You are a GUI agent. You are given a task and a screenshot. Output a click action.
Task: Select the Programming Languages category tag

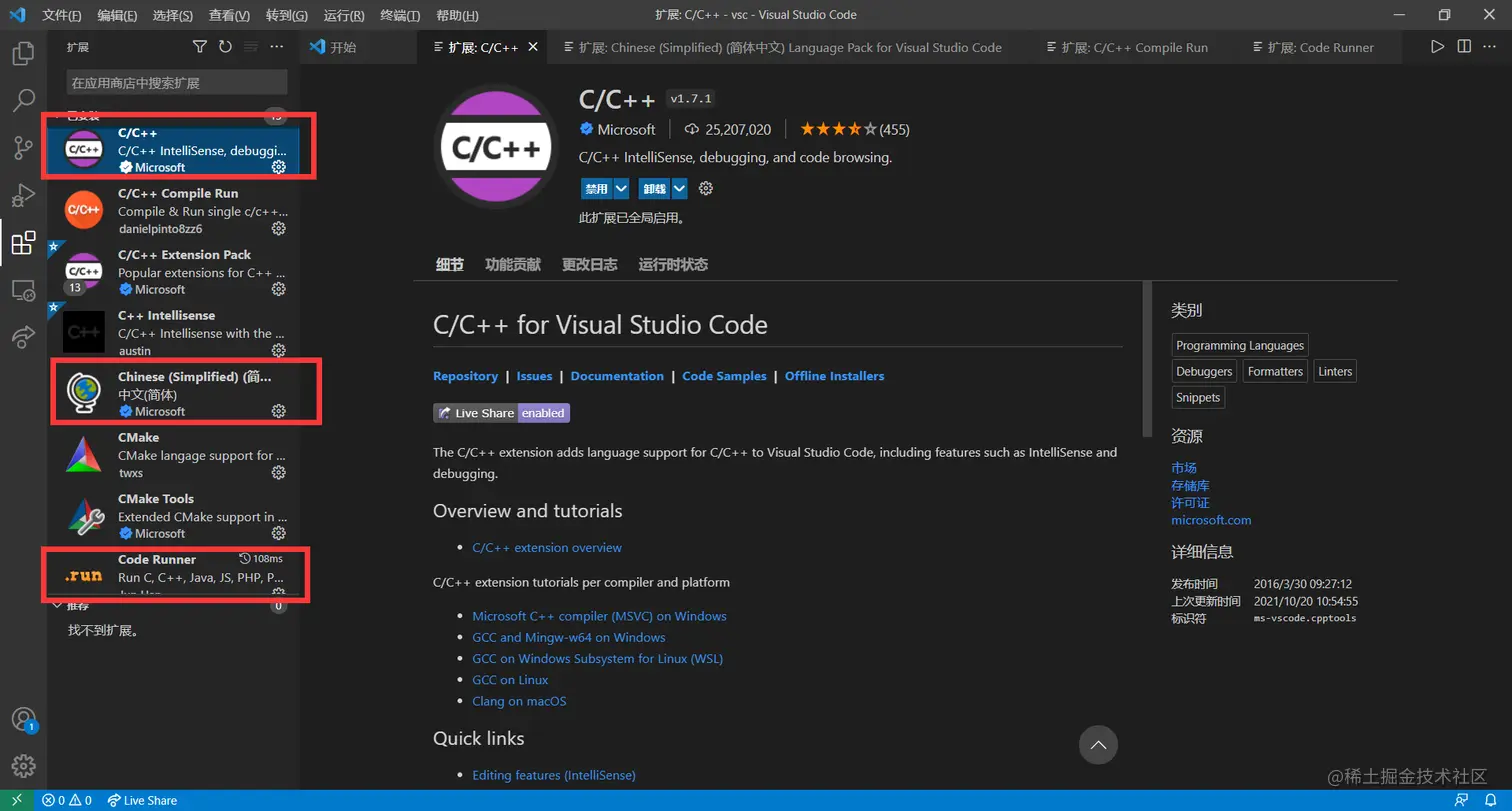point(1240,345)
